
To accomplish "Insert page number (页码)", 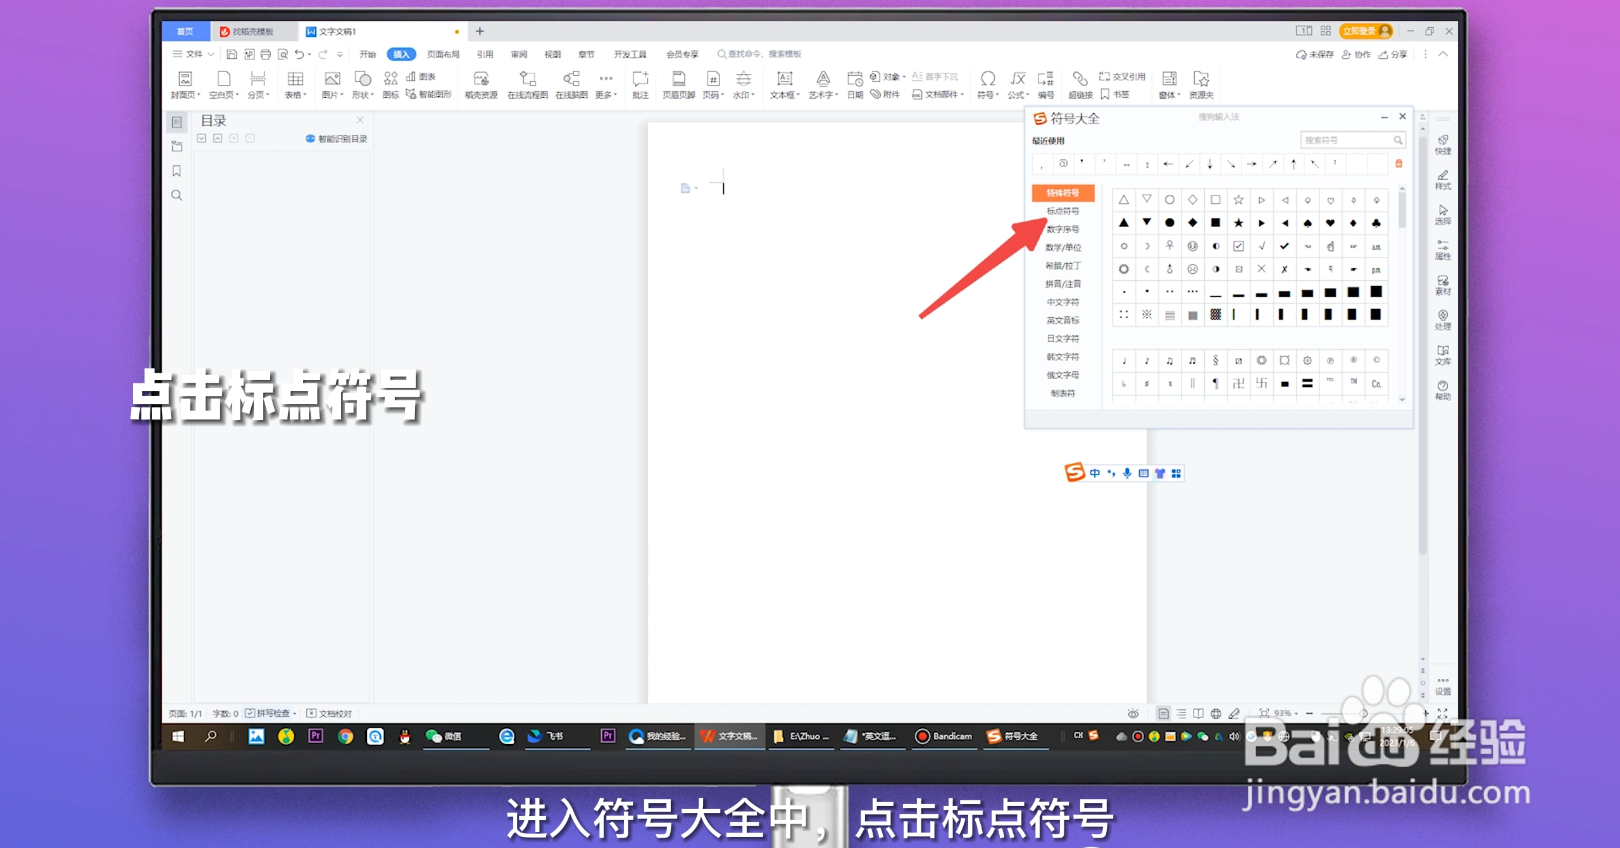I will 713,85.
